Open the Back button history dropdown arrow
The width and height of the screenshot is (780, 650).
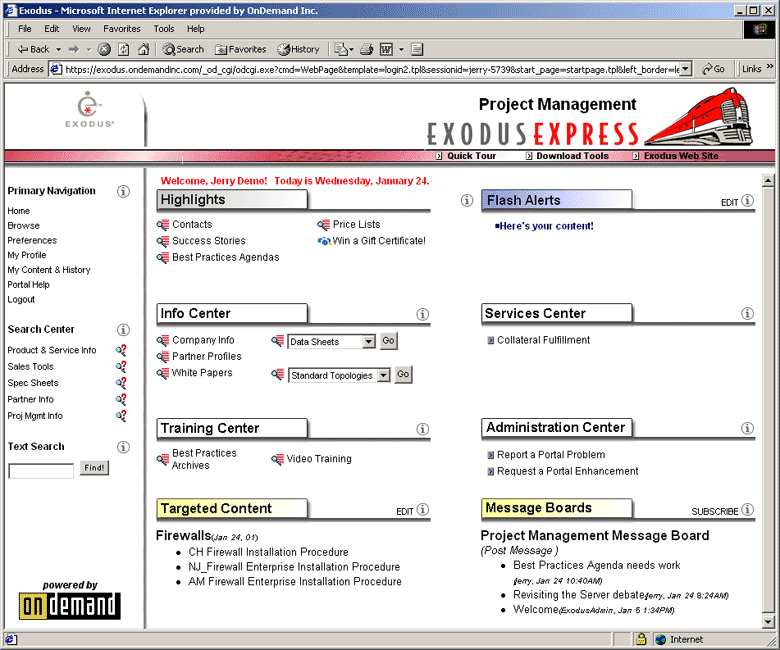click(x=58, y=49)
